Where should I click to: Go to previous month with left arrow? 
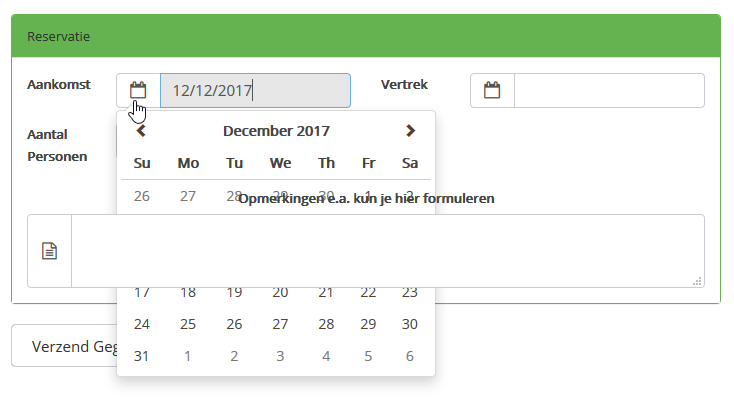(141, 131)
